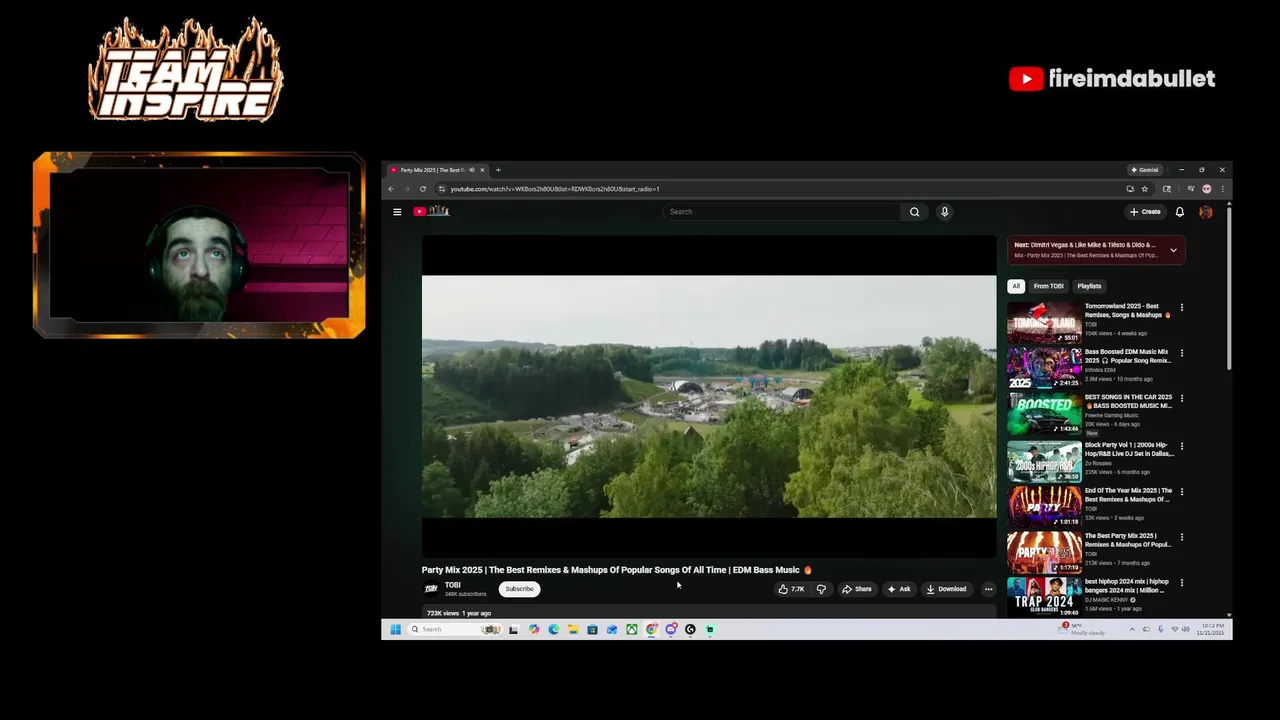Open the weather widget on the taskbar
Image resolution: width=1280 pixels, height=720 pixels.
[x=1082, y=629]
